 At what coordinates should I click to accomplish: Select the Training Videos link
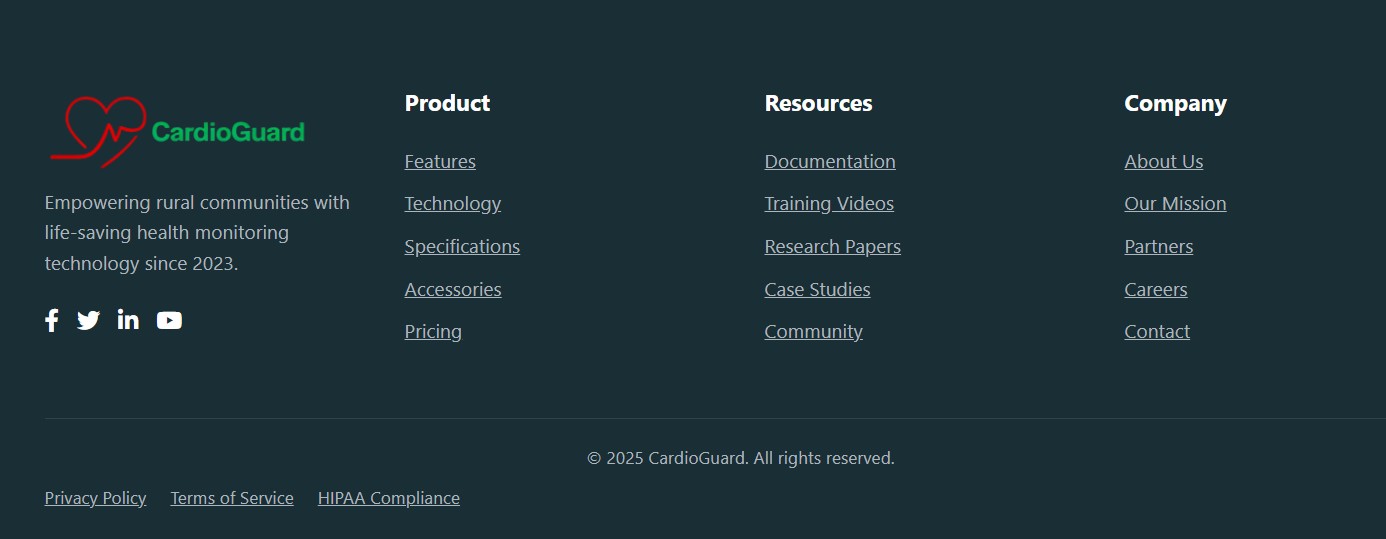[x=829, y=204]
